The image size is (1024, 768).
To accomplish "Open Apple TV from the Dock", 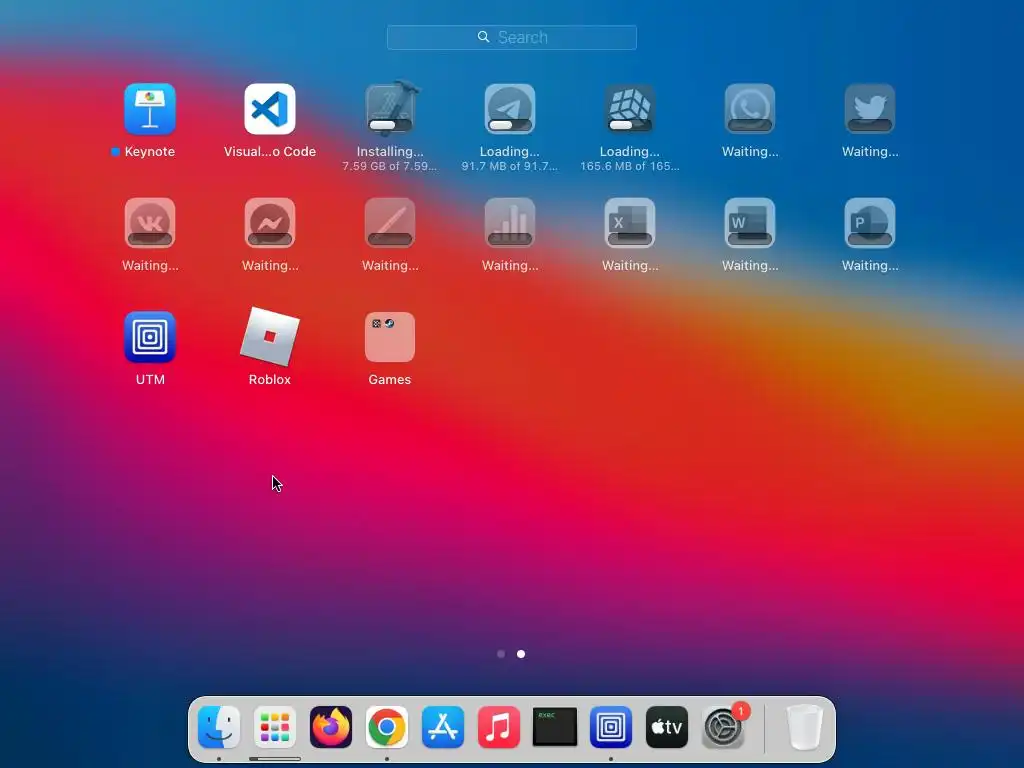I will (x=667, y=727).
